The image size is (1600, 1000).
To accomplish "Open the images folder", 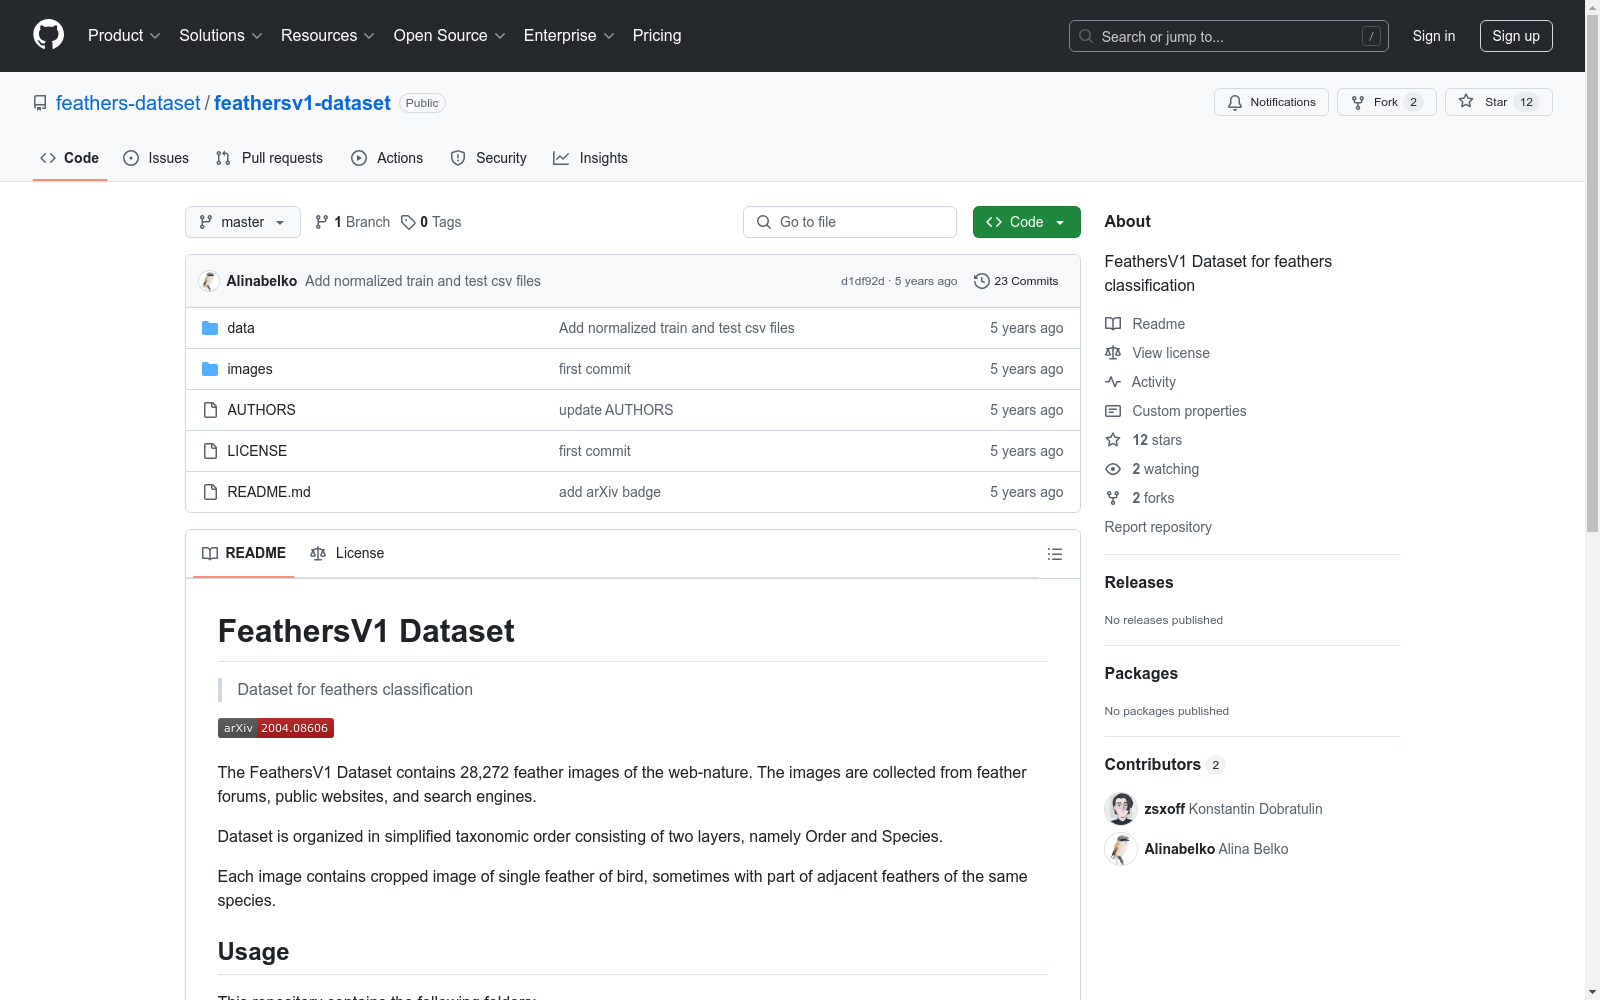I will tap(250, 369).
